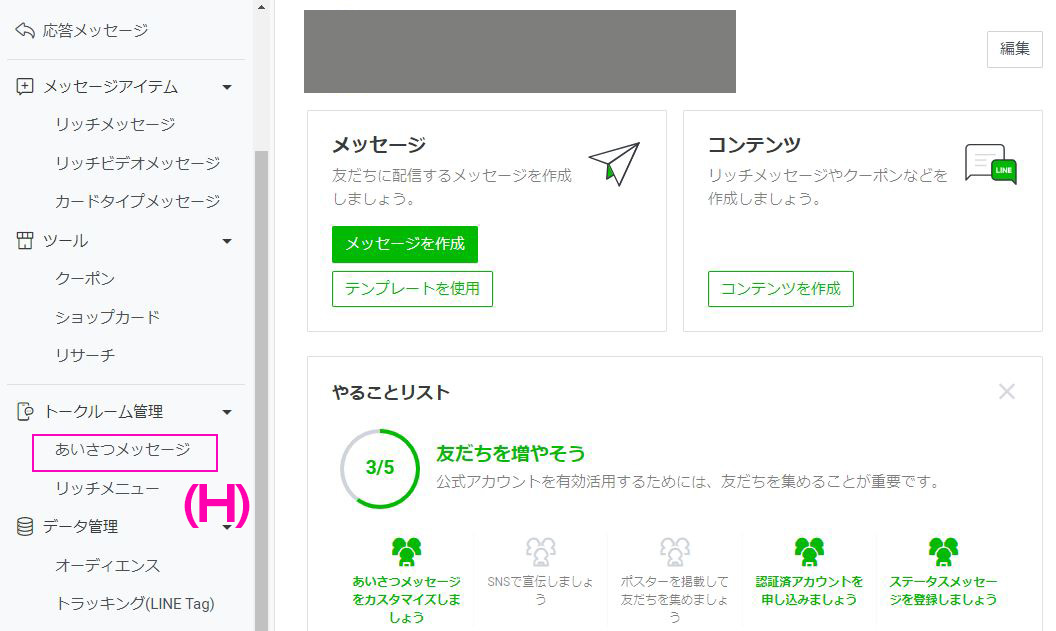Open 応答メッセージ in the sidebar
The height and width of the screenshot is (631, 1056).
pyautogui.click(x=95, y=30)
